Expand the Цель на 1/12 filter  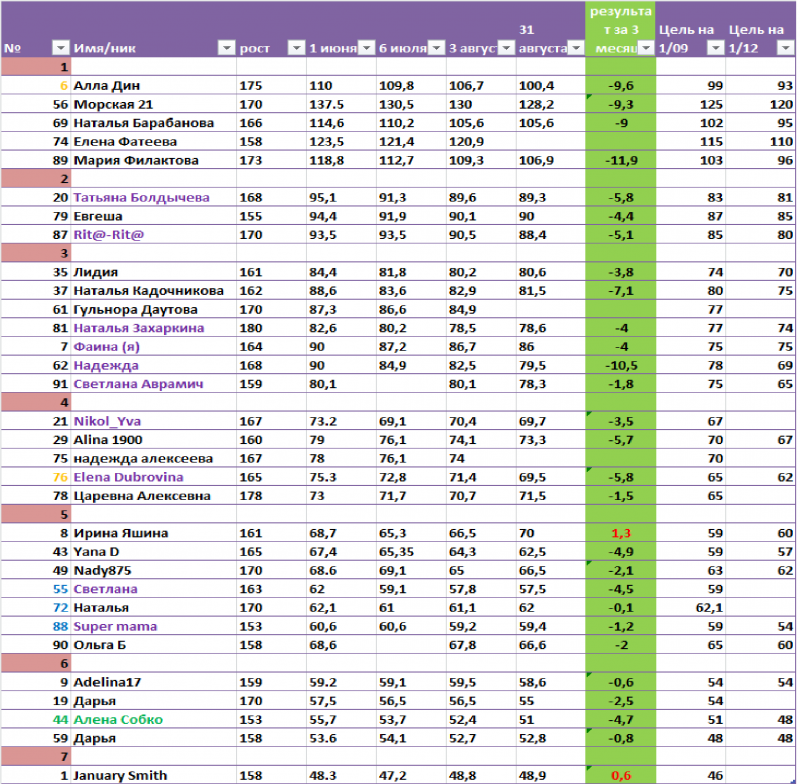click(785, 48)
